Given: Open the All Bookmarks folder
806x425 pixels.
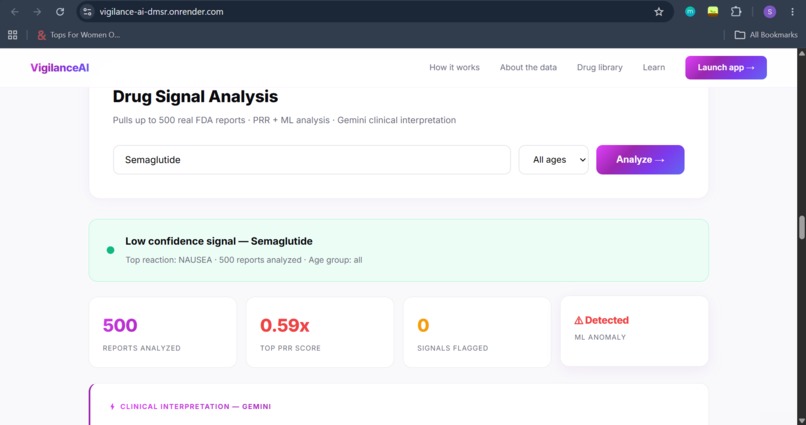Looking at the screenshot, I should 766,35.
